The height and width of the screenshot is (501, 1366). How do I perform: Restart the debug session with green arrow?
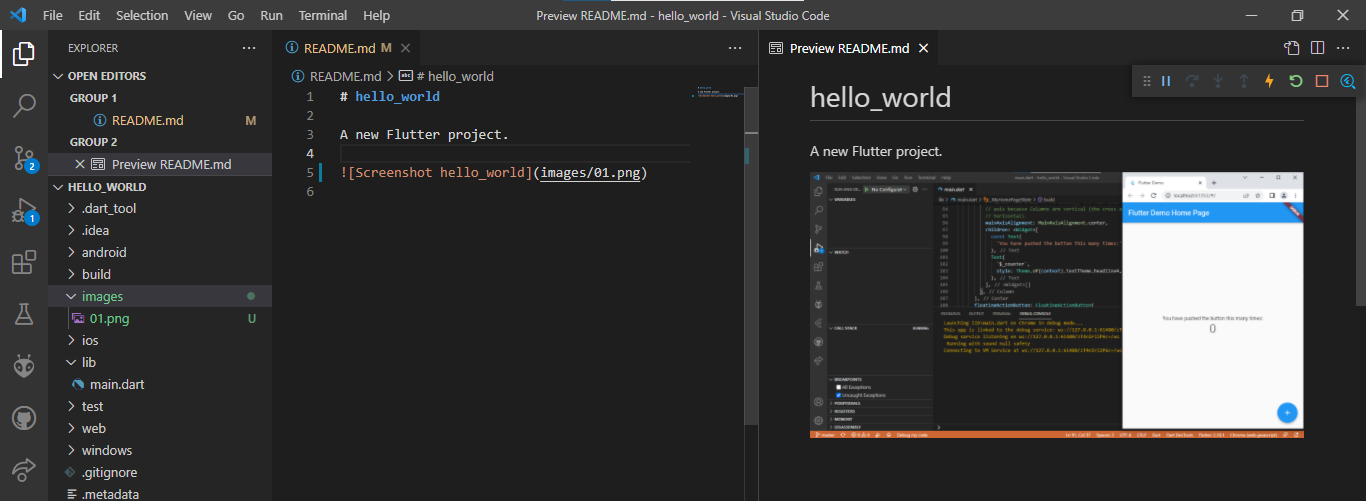pyautogui.click(x=1295, y=81)
